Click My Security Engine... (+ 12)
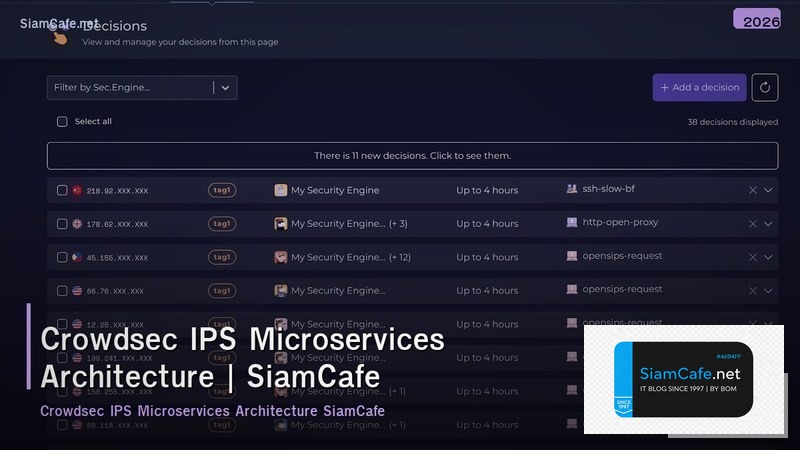Image resolution: width=800 pixels, height=450 pixels. tap(351, 257)
